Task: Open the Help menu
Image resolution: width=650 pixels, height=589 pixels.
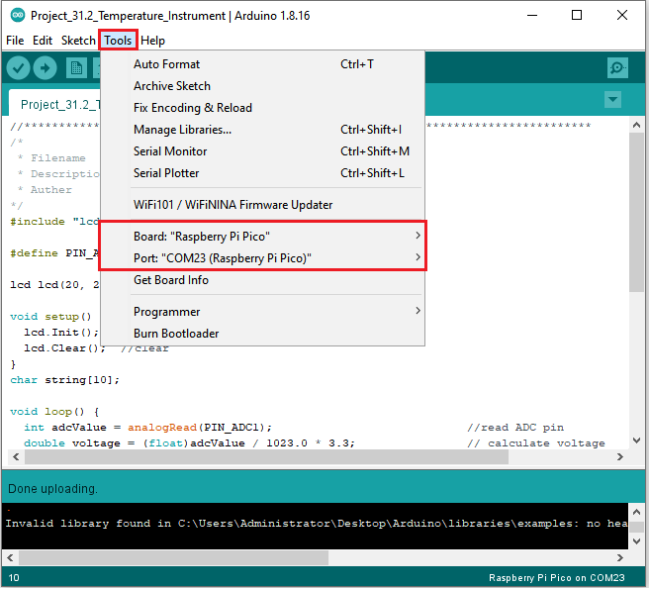Action: tap(153, 41)
